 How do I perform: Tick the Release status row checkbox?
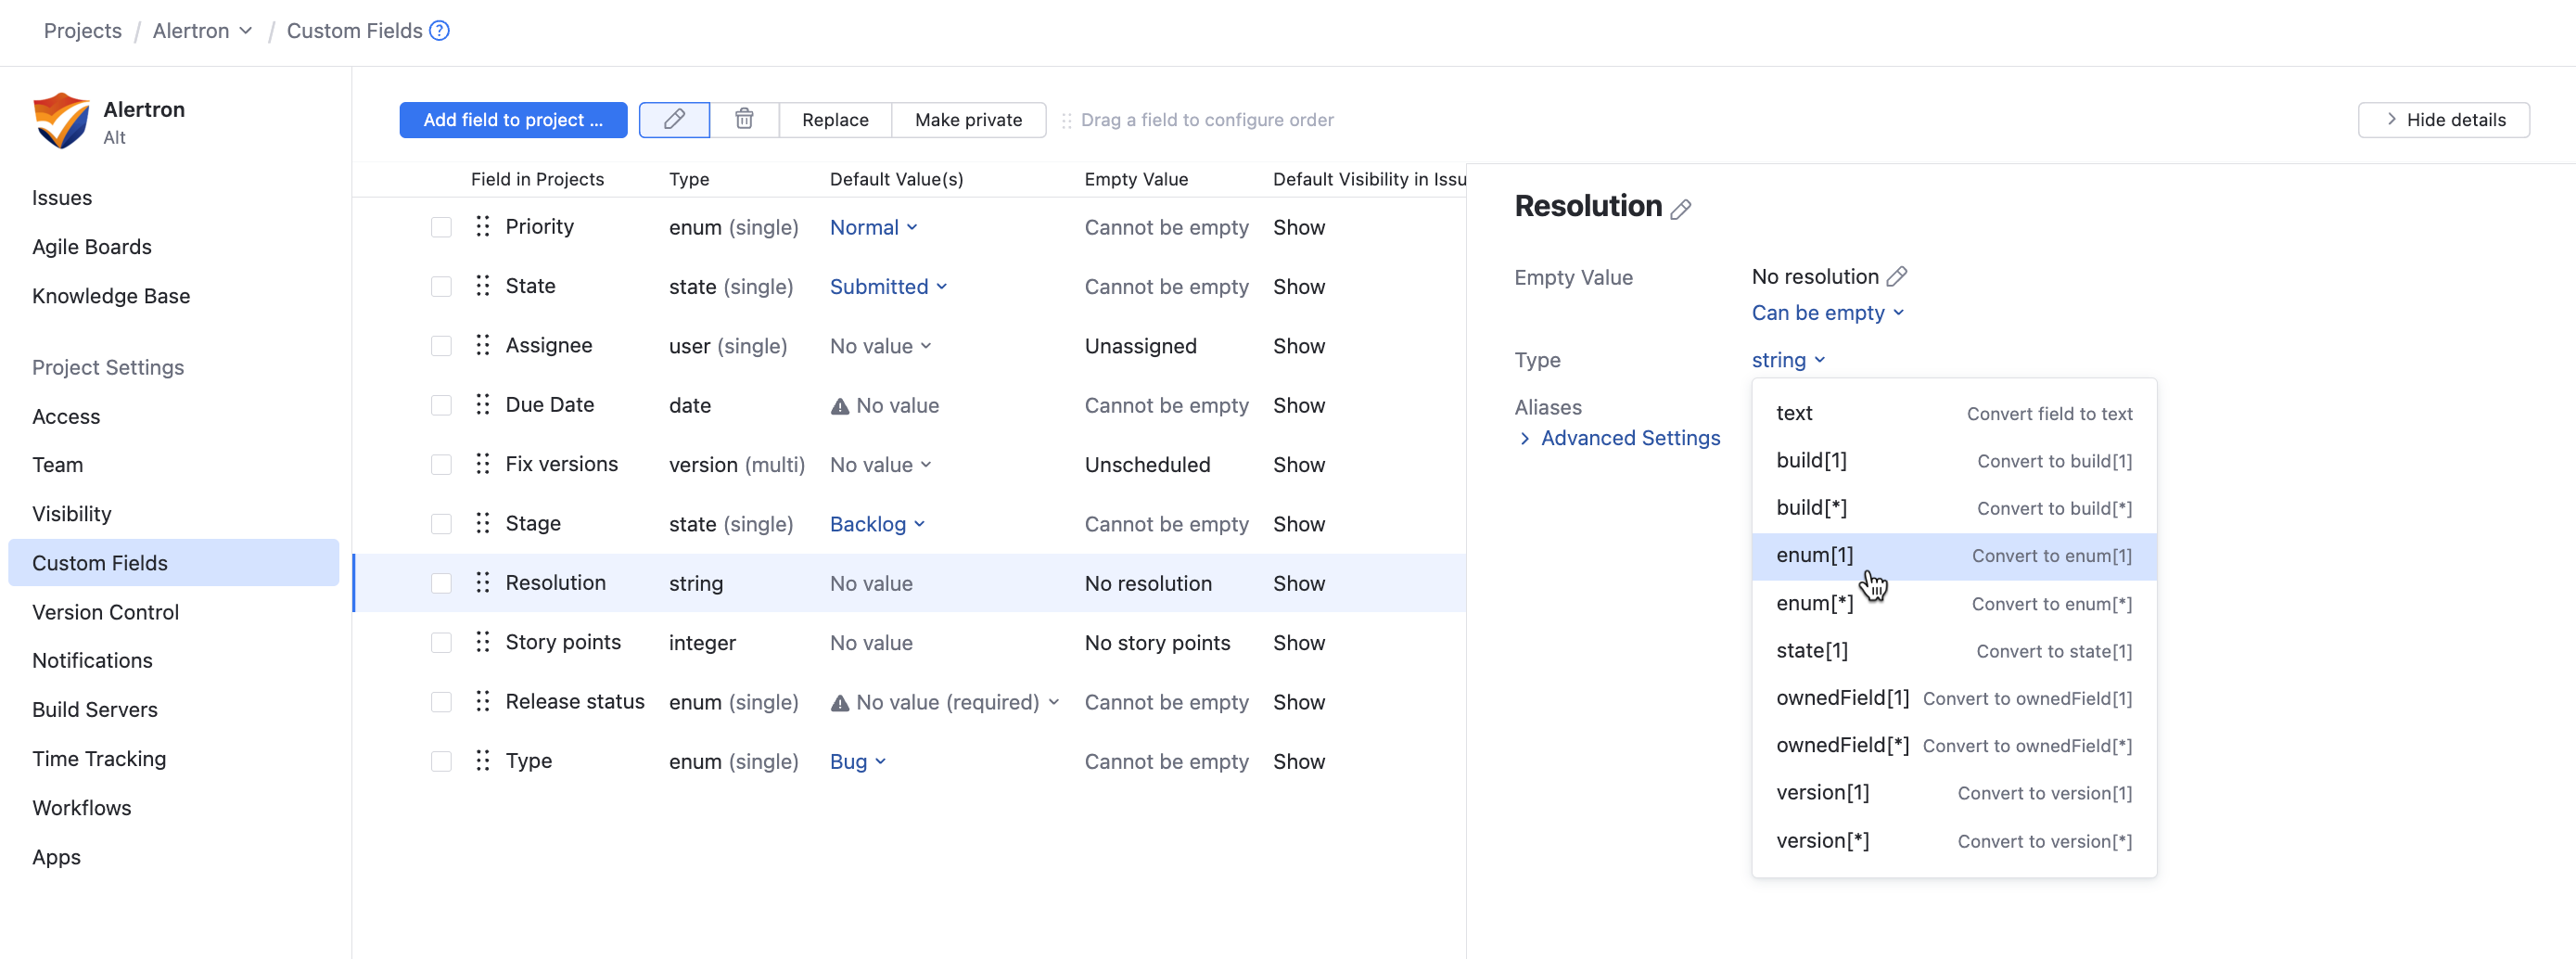pos(441,702)
